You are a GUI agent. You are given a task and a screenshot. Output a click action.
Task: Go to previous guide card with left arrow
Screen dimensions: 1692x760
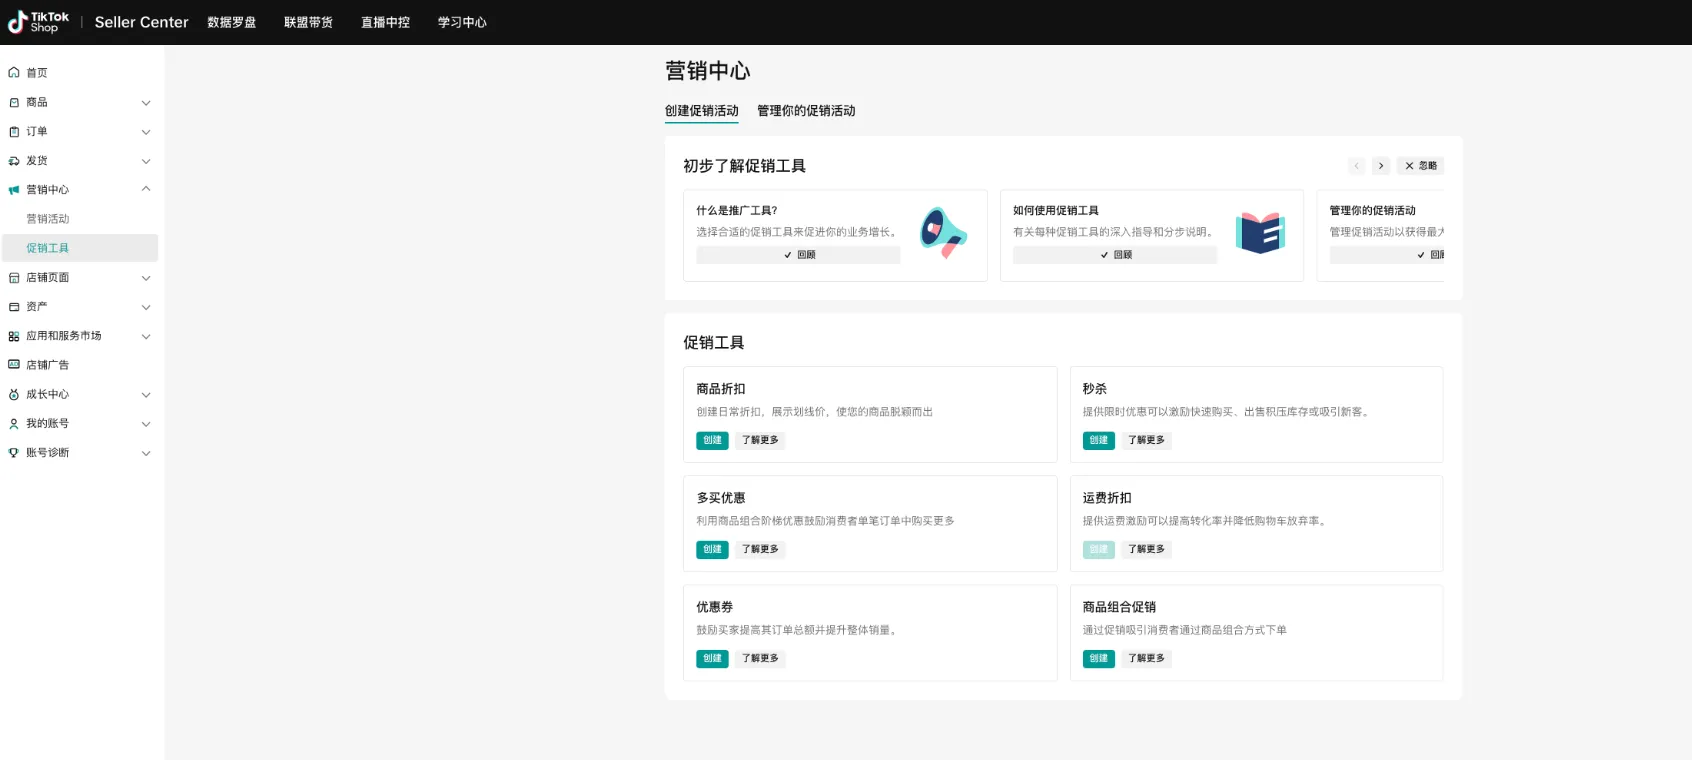coord(1356,166)
